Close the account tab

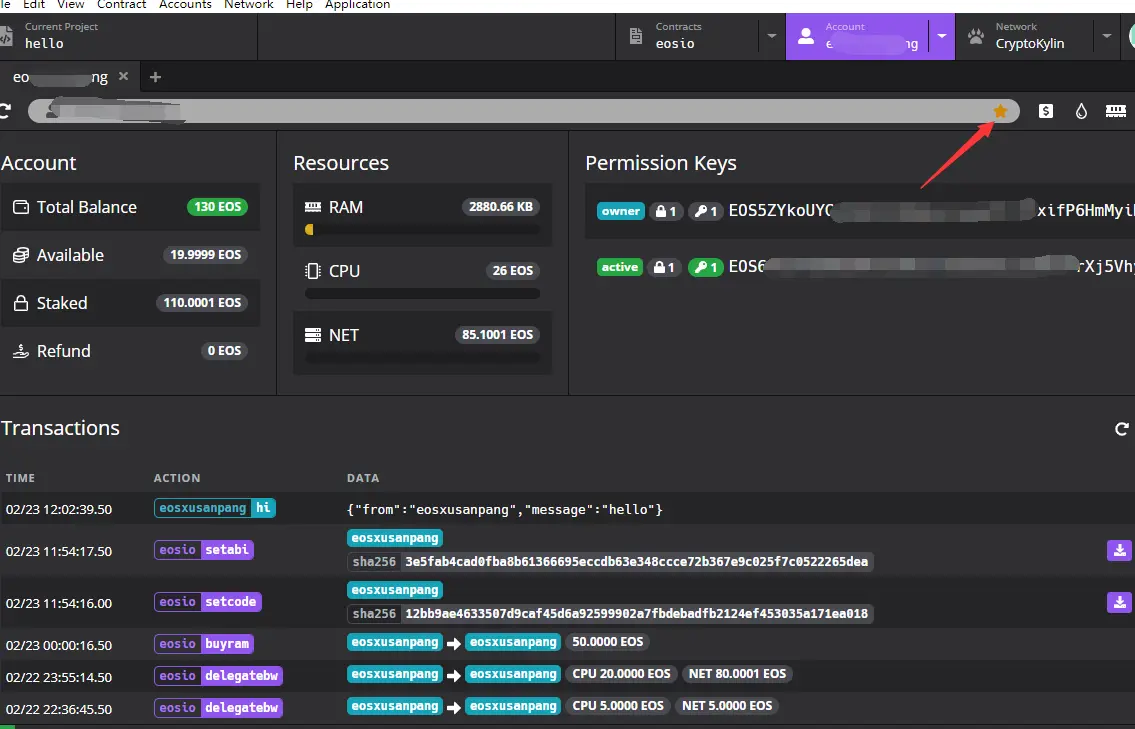pos(123,76)
